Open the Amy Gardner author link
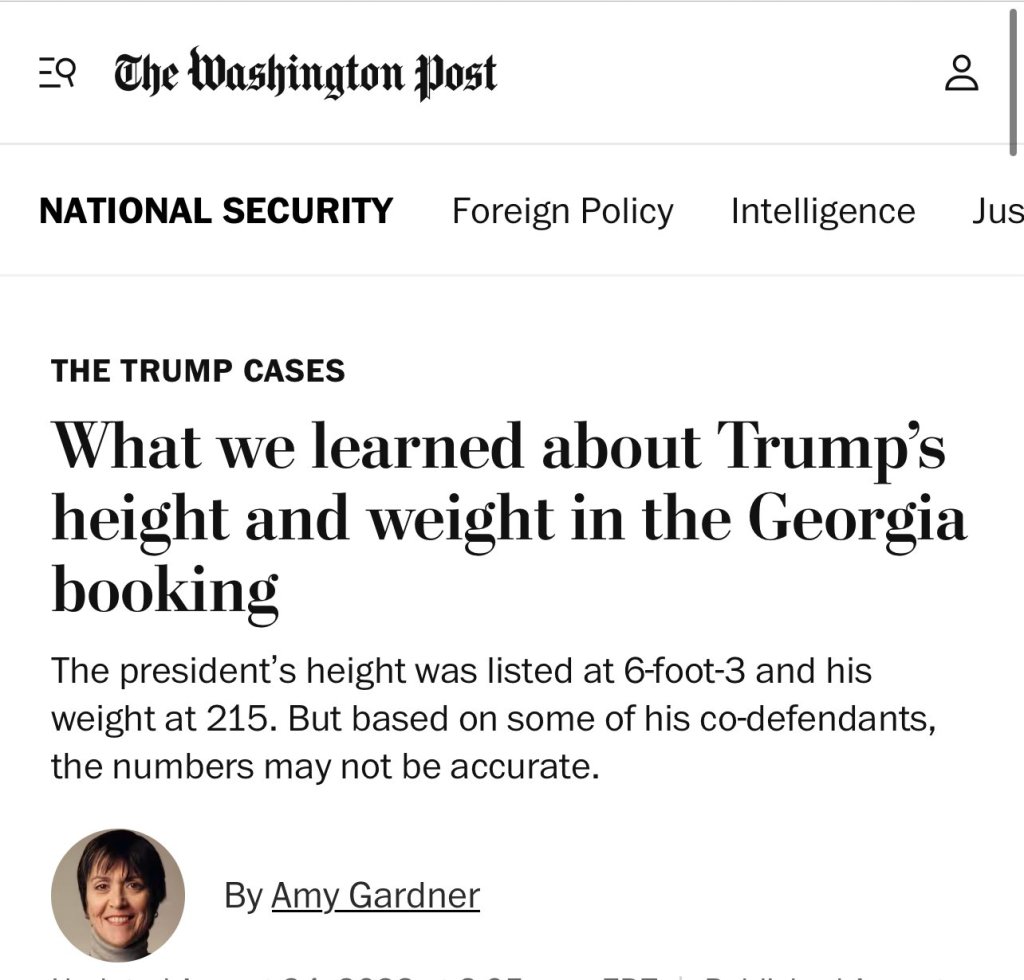This screenshot has height=980, width=1024. (375, 895)
